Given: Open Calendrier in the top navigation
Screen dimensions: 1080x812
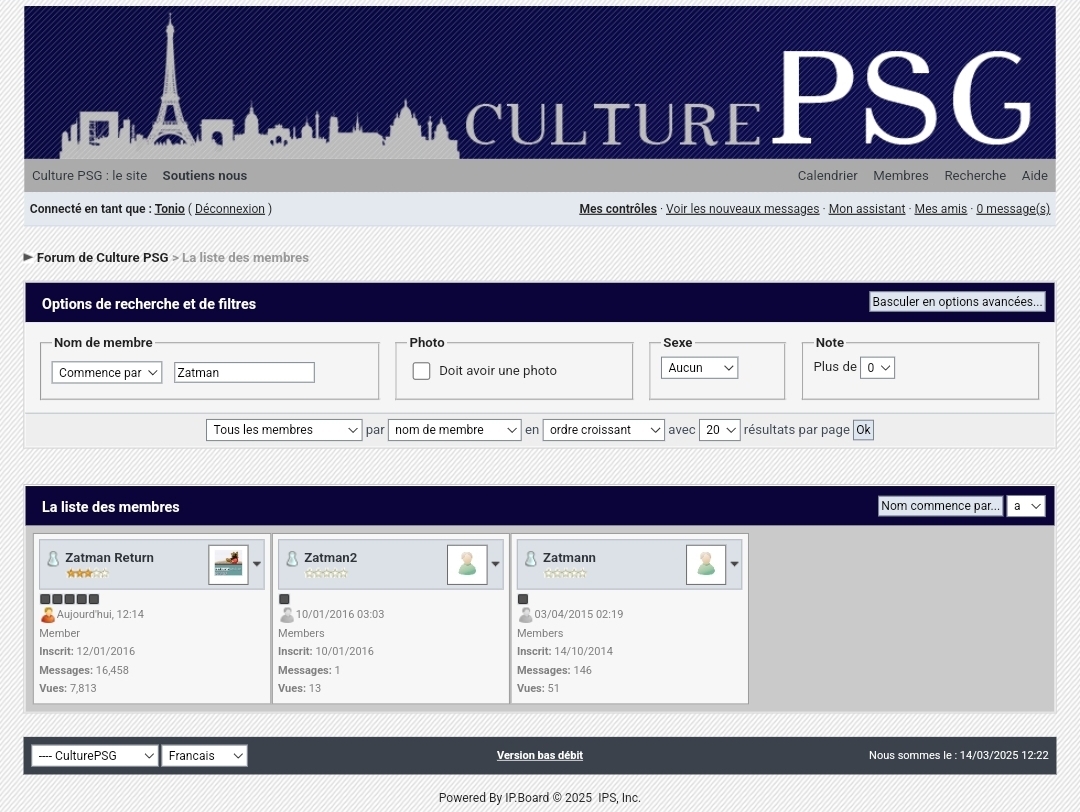Looking at the screenshot, I should 827,176.
